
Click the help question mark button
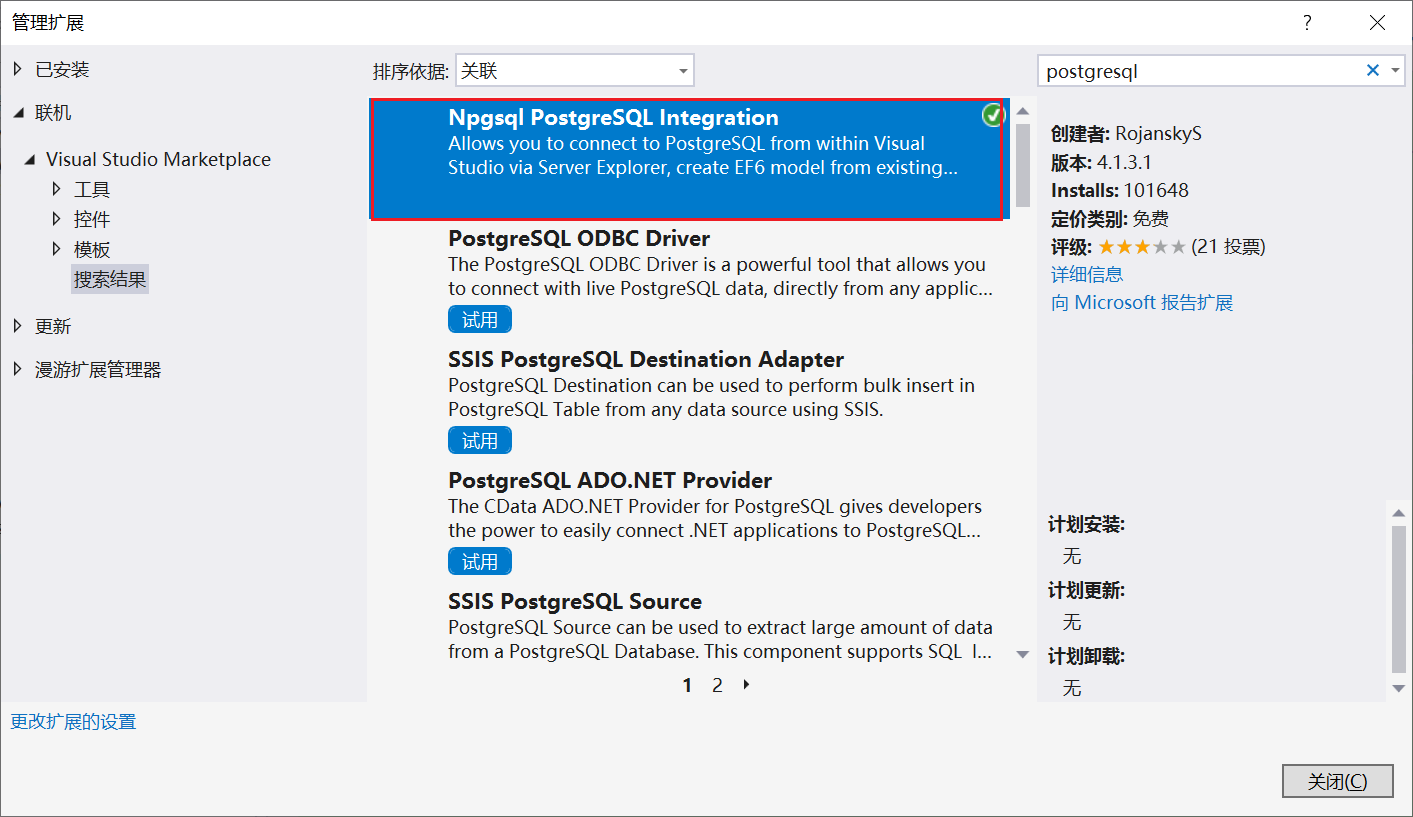(1307, 23)
